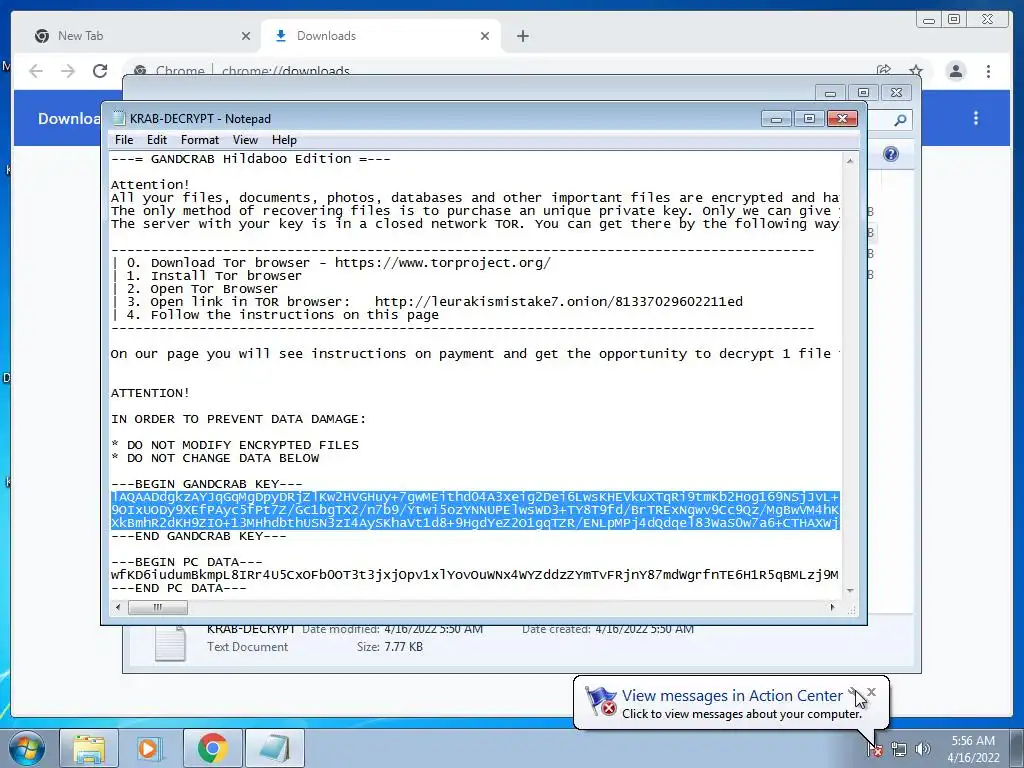Click the torproject.org URL text
This screenshot has width=1024, height=768.
[443, 263]
